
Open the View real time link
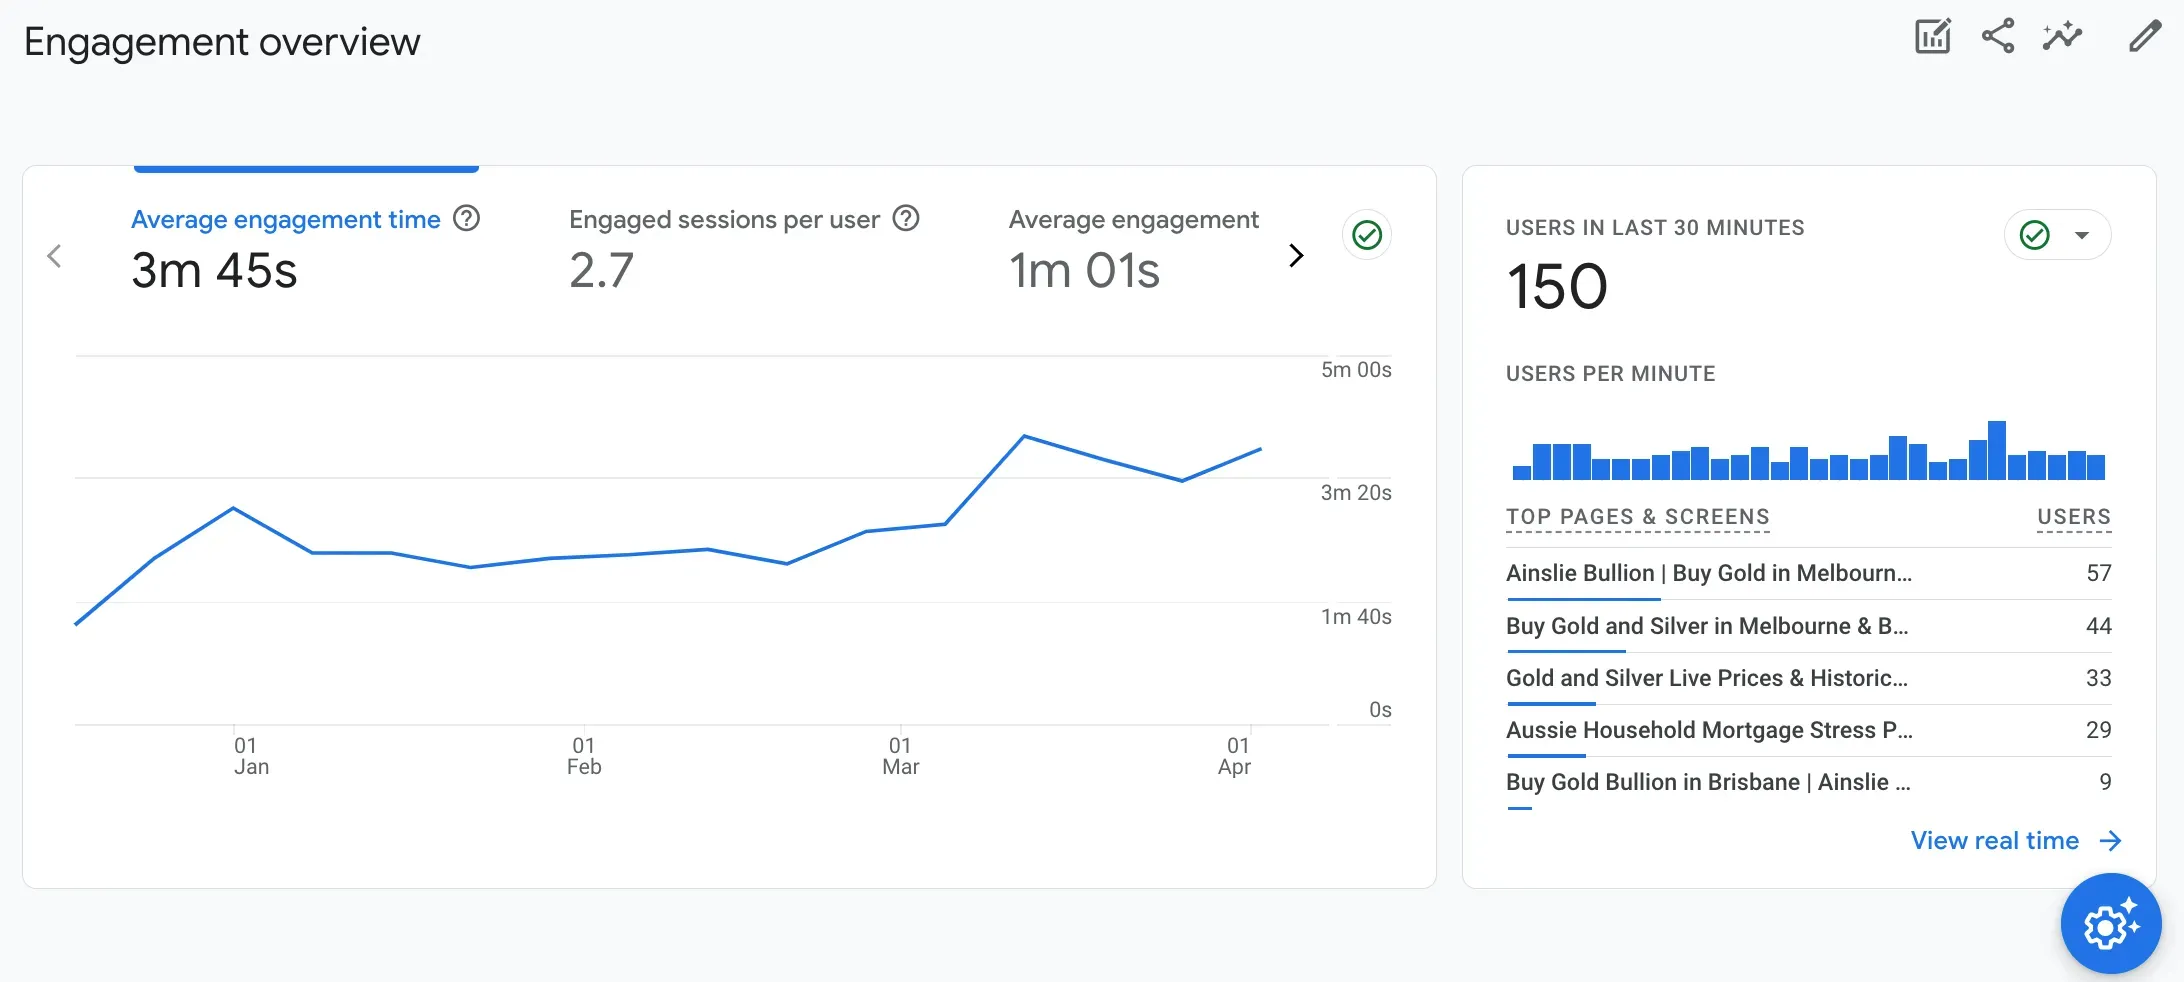point(2016,841)
